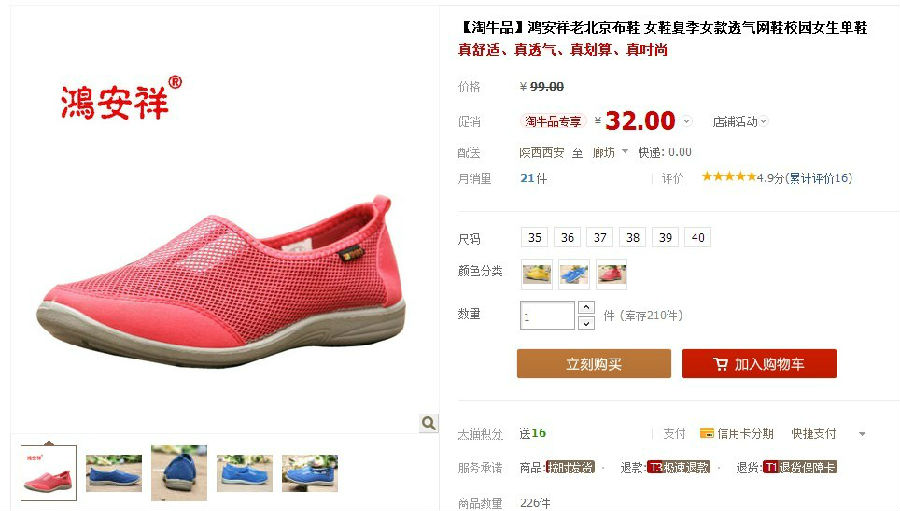The height and width of the screenshot is (511, 900).
Task: Click the quantity input field
Action: 547,315
